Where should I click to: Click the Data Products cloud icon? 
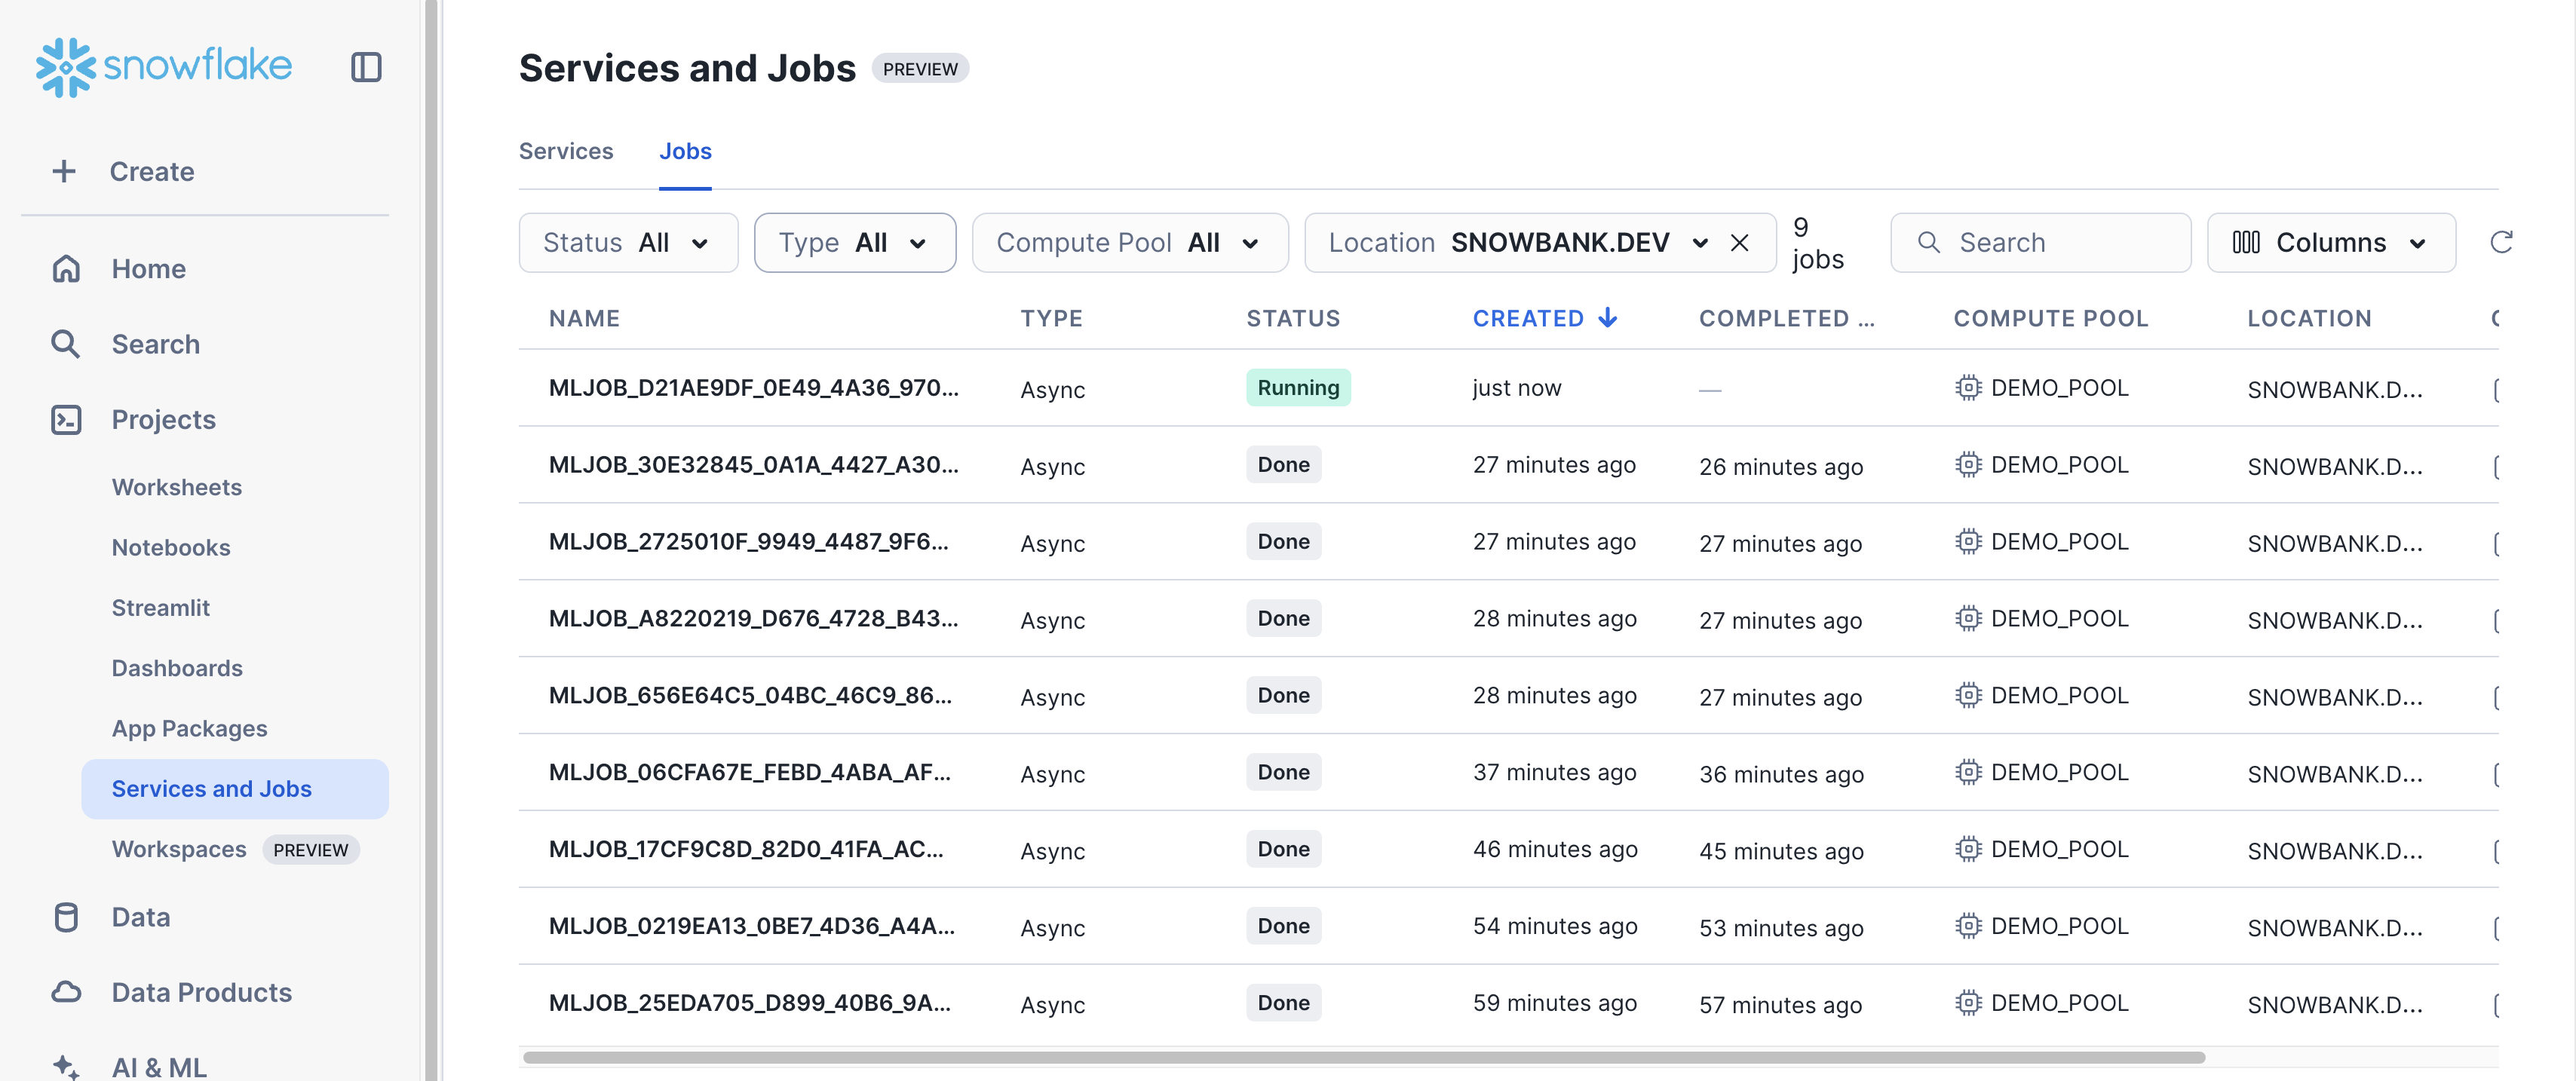(x=66, y=992)
